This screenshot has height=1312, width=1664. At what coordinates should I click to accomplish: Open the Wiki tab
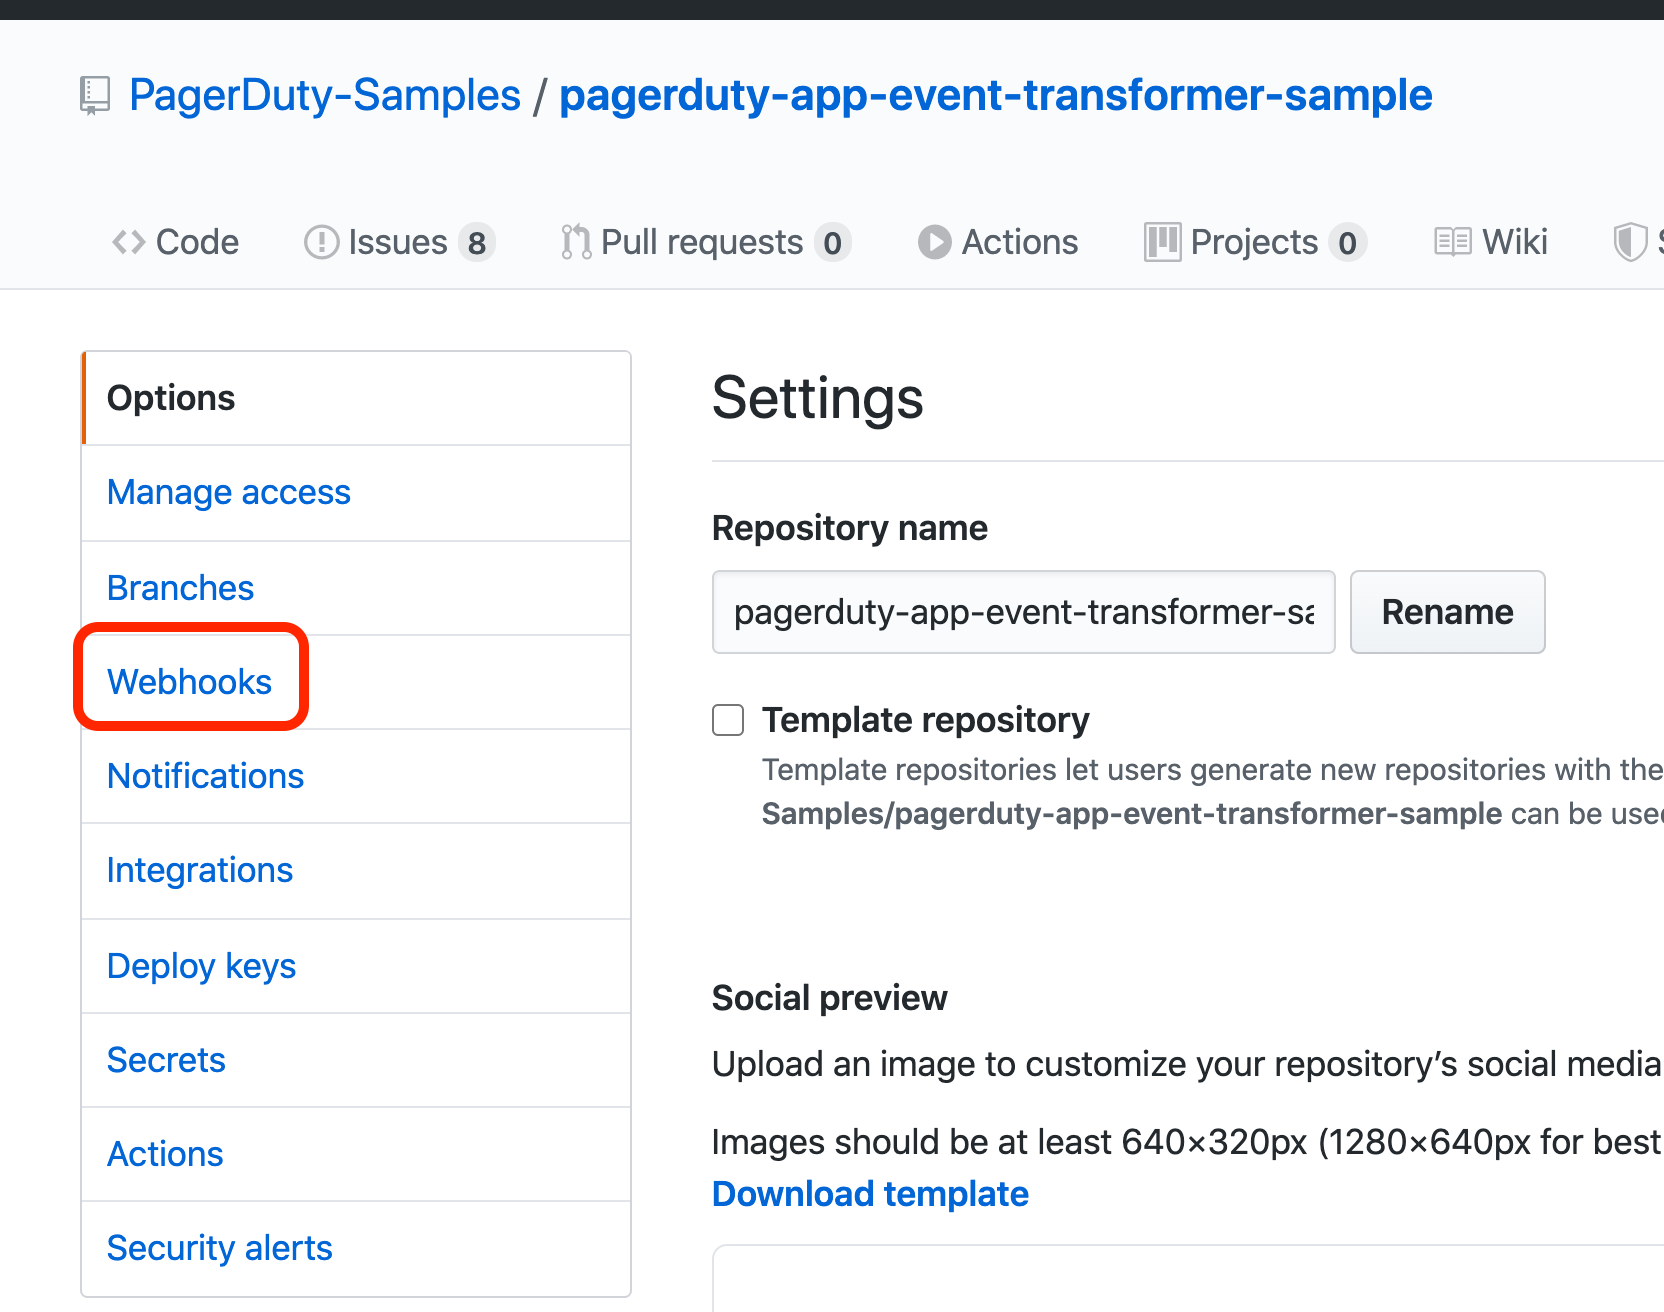pyautogui.click(x=1491, y=242)
